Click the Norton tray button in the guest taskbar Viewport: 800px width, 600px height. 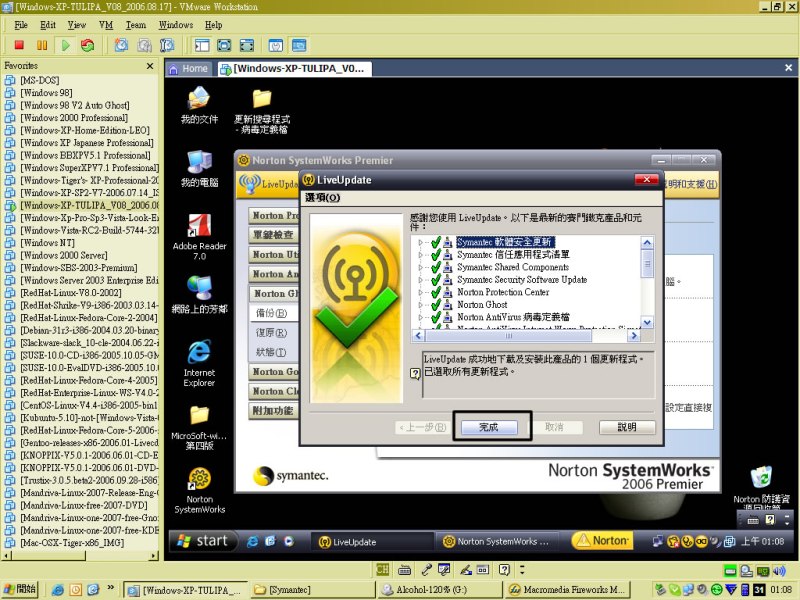(x=602, y=540)
